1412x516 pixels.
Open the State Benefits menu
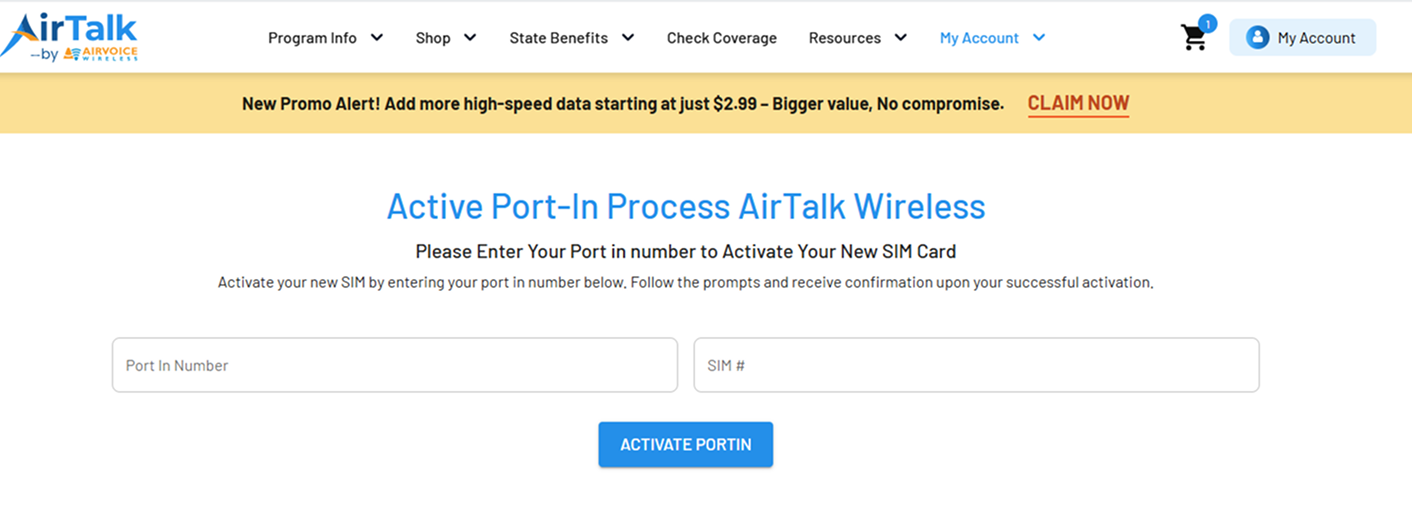click(x=558, y=38)
